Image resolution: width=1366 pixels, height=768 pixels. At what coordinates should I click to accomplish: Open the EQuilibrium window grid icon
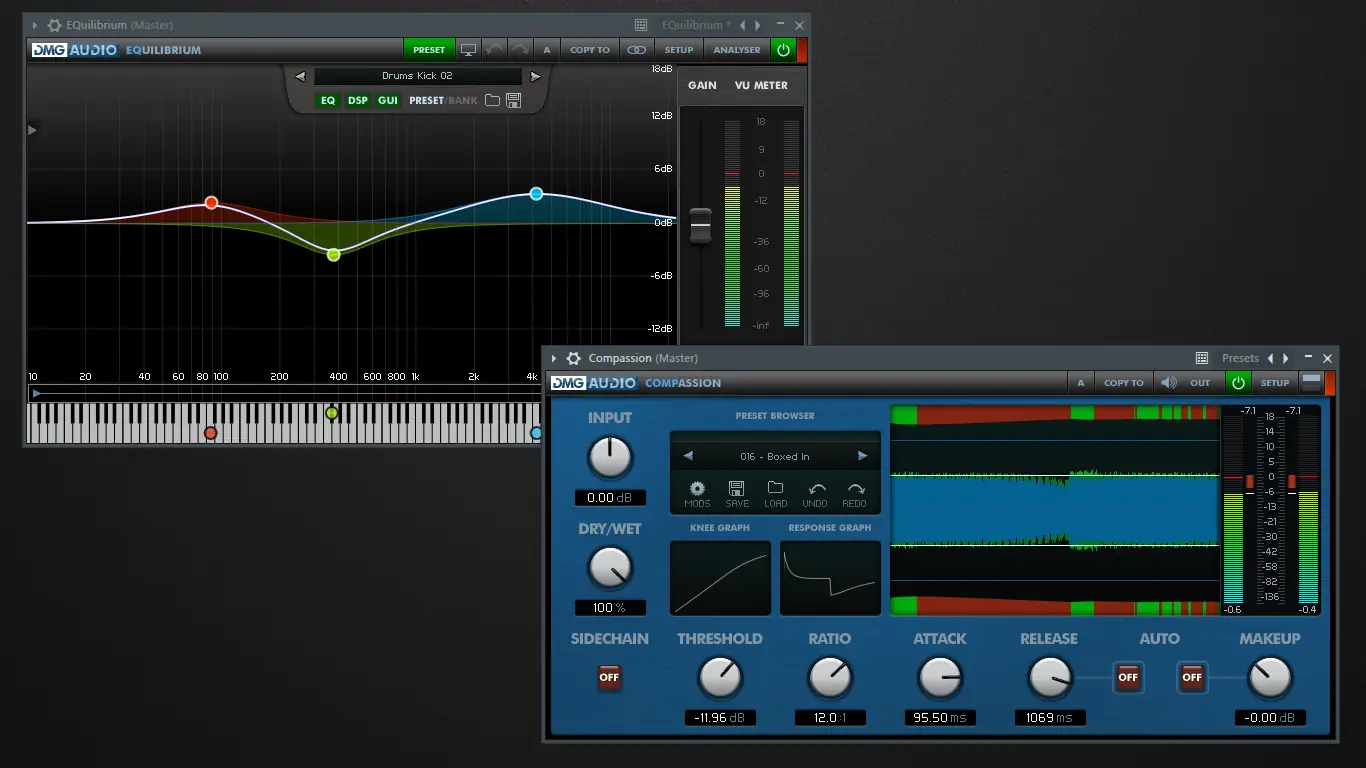pos(641,25)
